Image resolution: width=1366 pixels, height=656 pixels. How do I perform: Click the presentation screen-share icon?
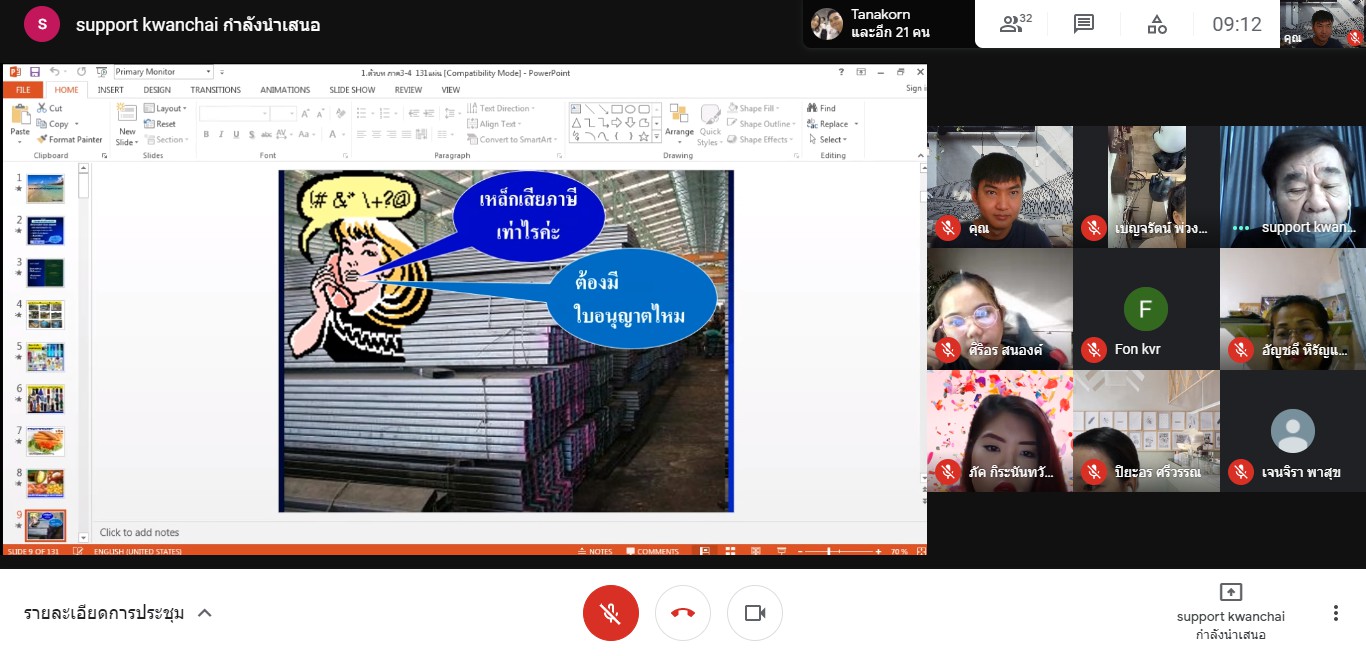click(1231, 592)
